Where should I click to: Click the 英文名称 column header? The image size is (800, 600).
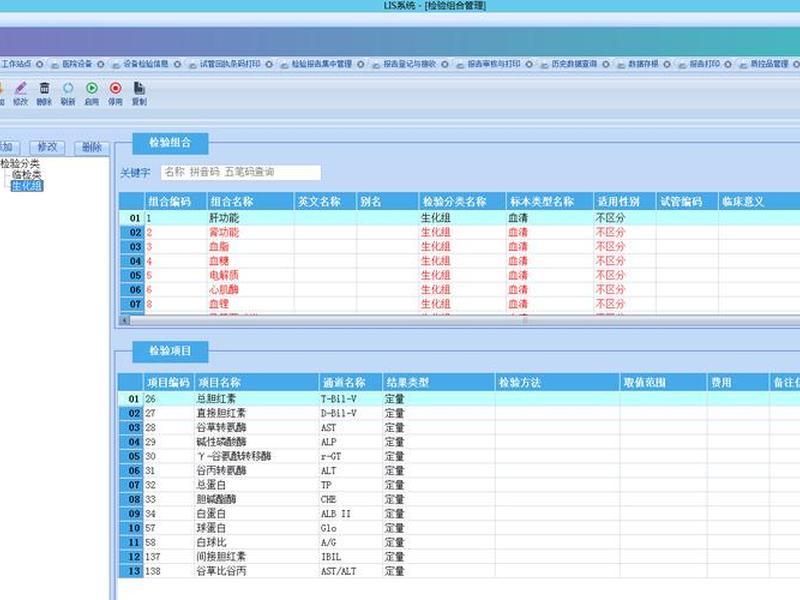click(x=325, y=202)
